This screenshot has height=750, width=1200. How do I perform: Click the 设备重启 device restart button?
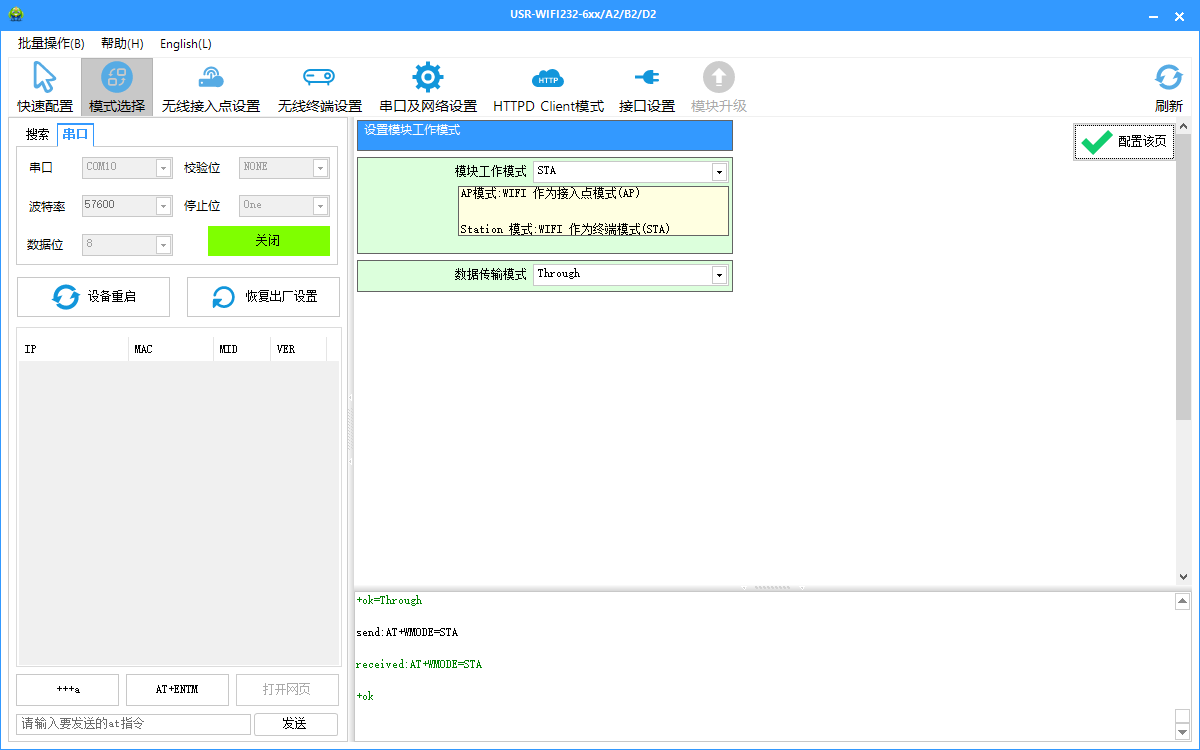93,297
